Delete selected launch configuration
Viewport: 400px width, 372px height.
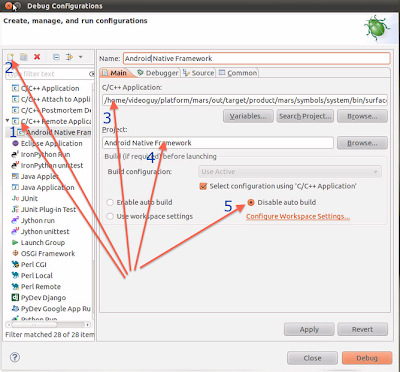[x=37, y=57]
